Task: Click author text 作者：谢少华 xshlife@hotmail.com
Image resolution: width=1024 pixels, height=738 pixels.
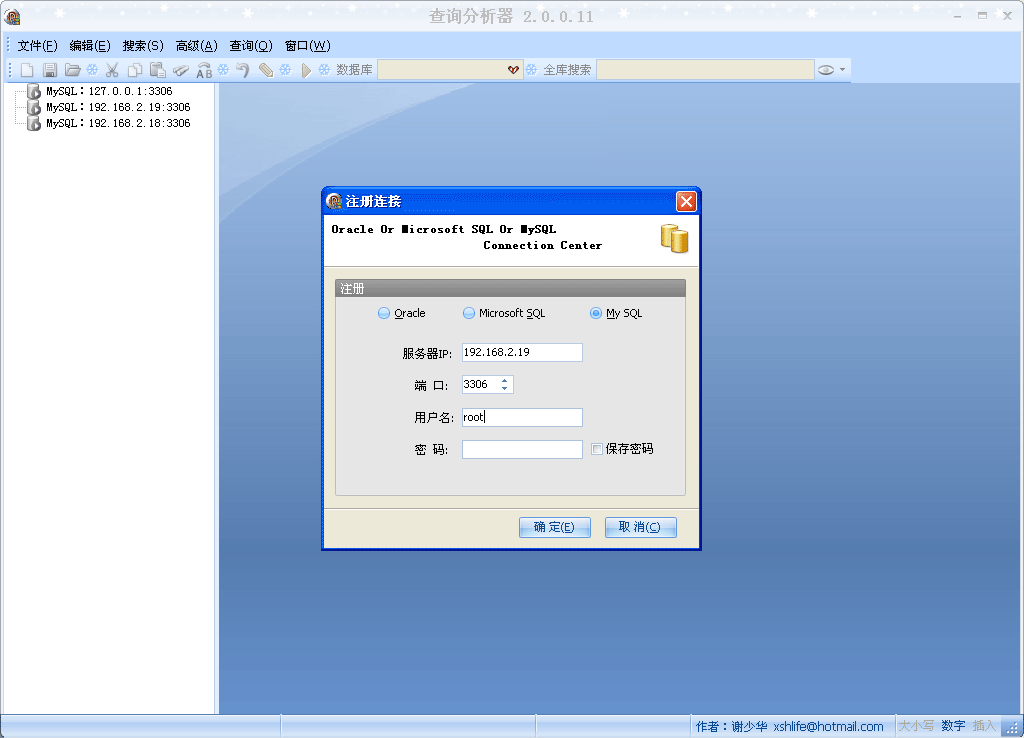Action: (790, 726)
